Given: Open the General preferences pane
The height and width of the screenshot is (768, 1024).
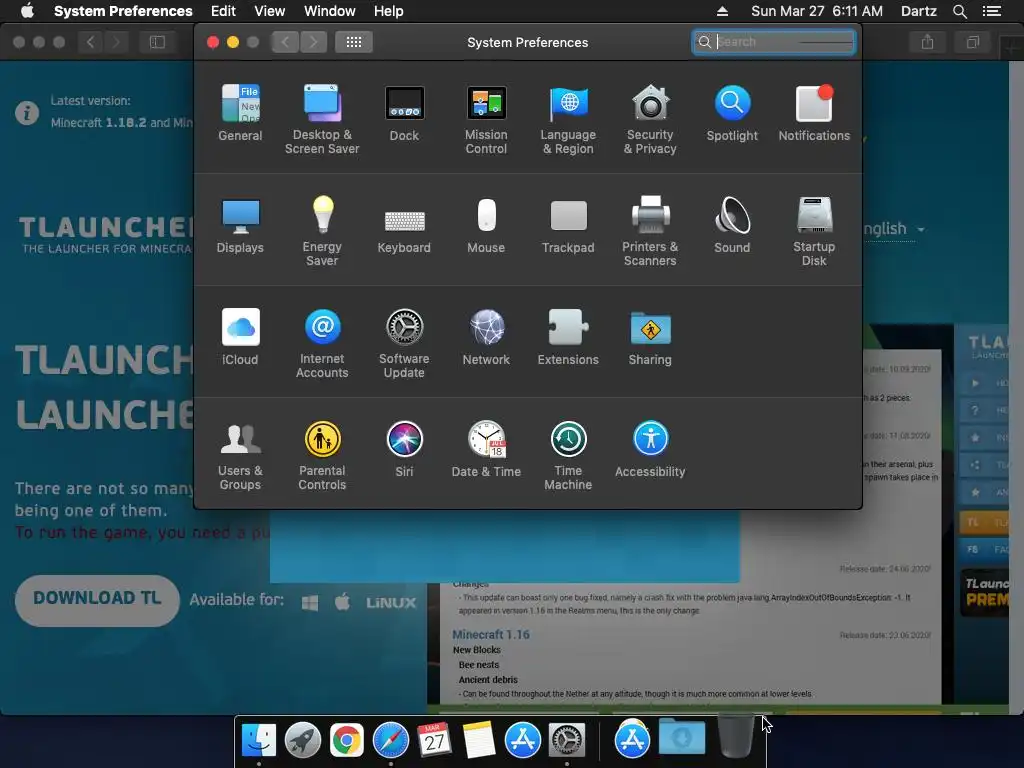Looking at the screenshot, I should pos(240,112).
